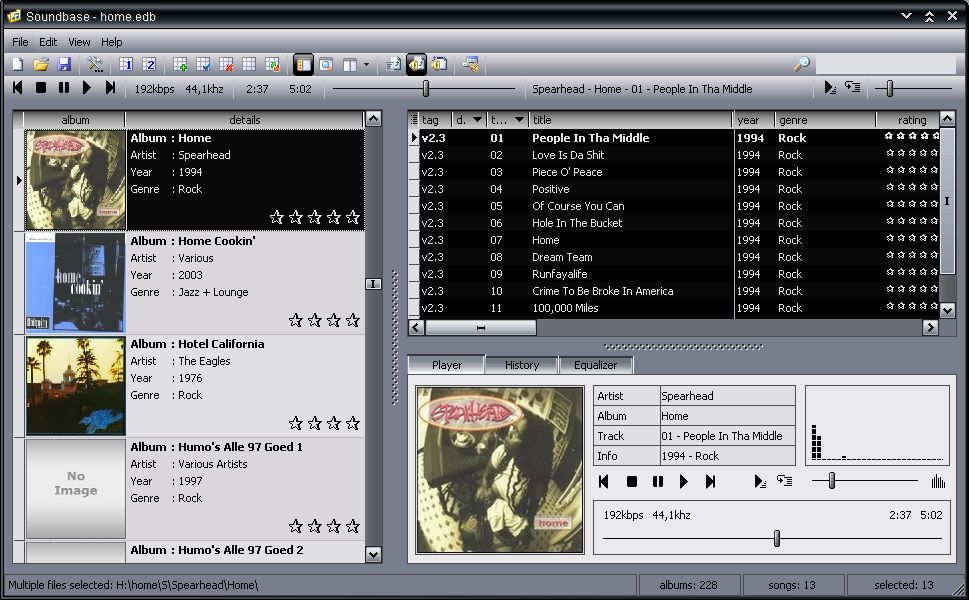Click the add record grid icon
This screenshot has height=600, width=969.
click(181, 65)
